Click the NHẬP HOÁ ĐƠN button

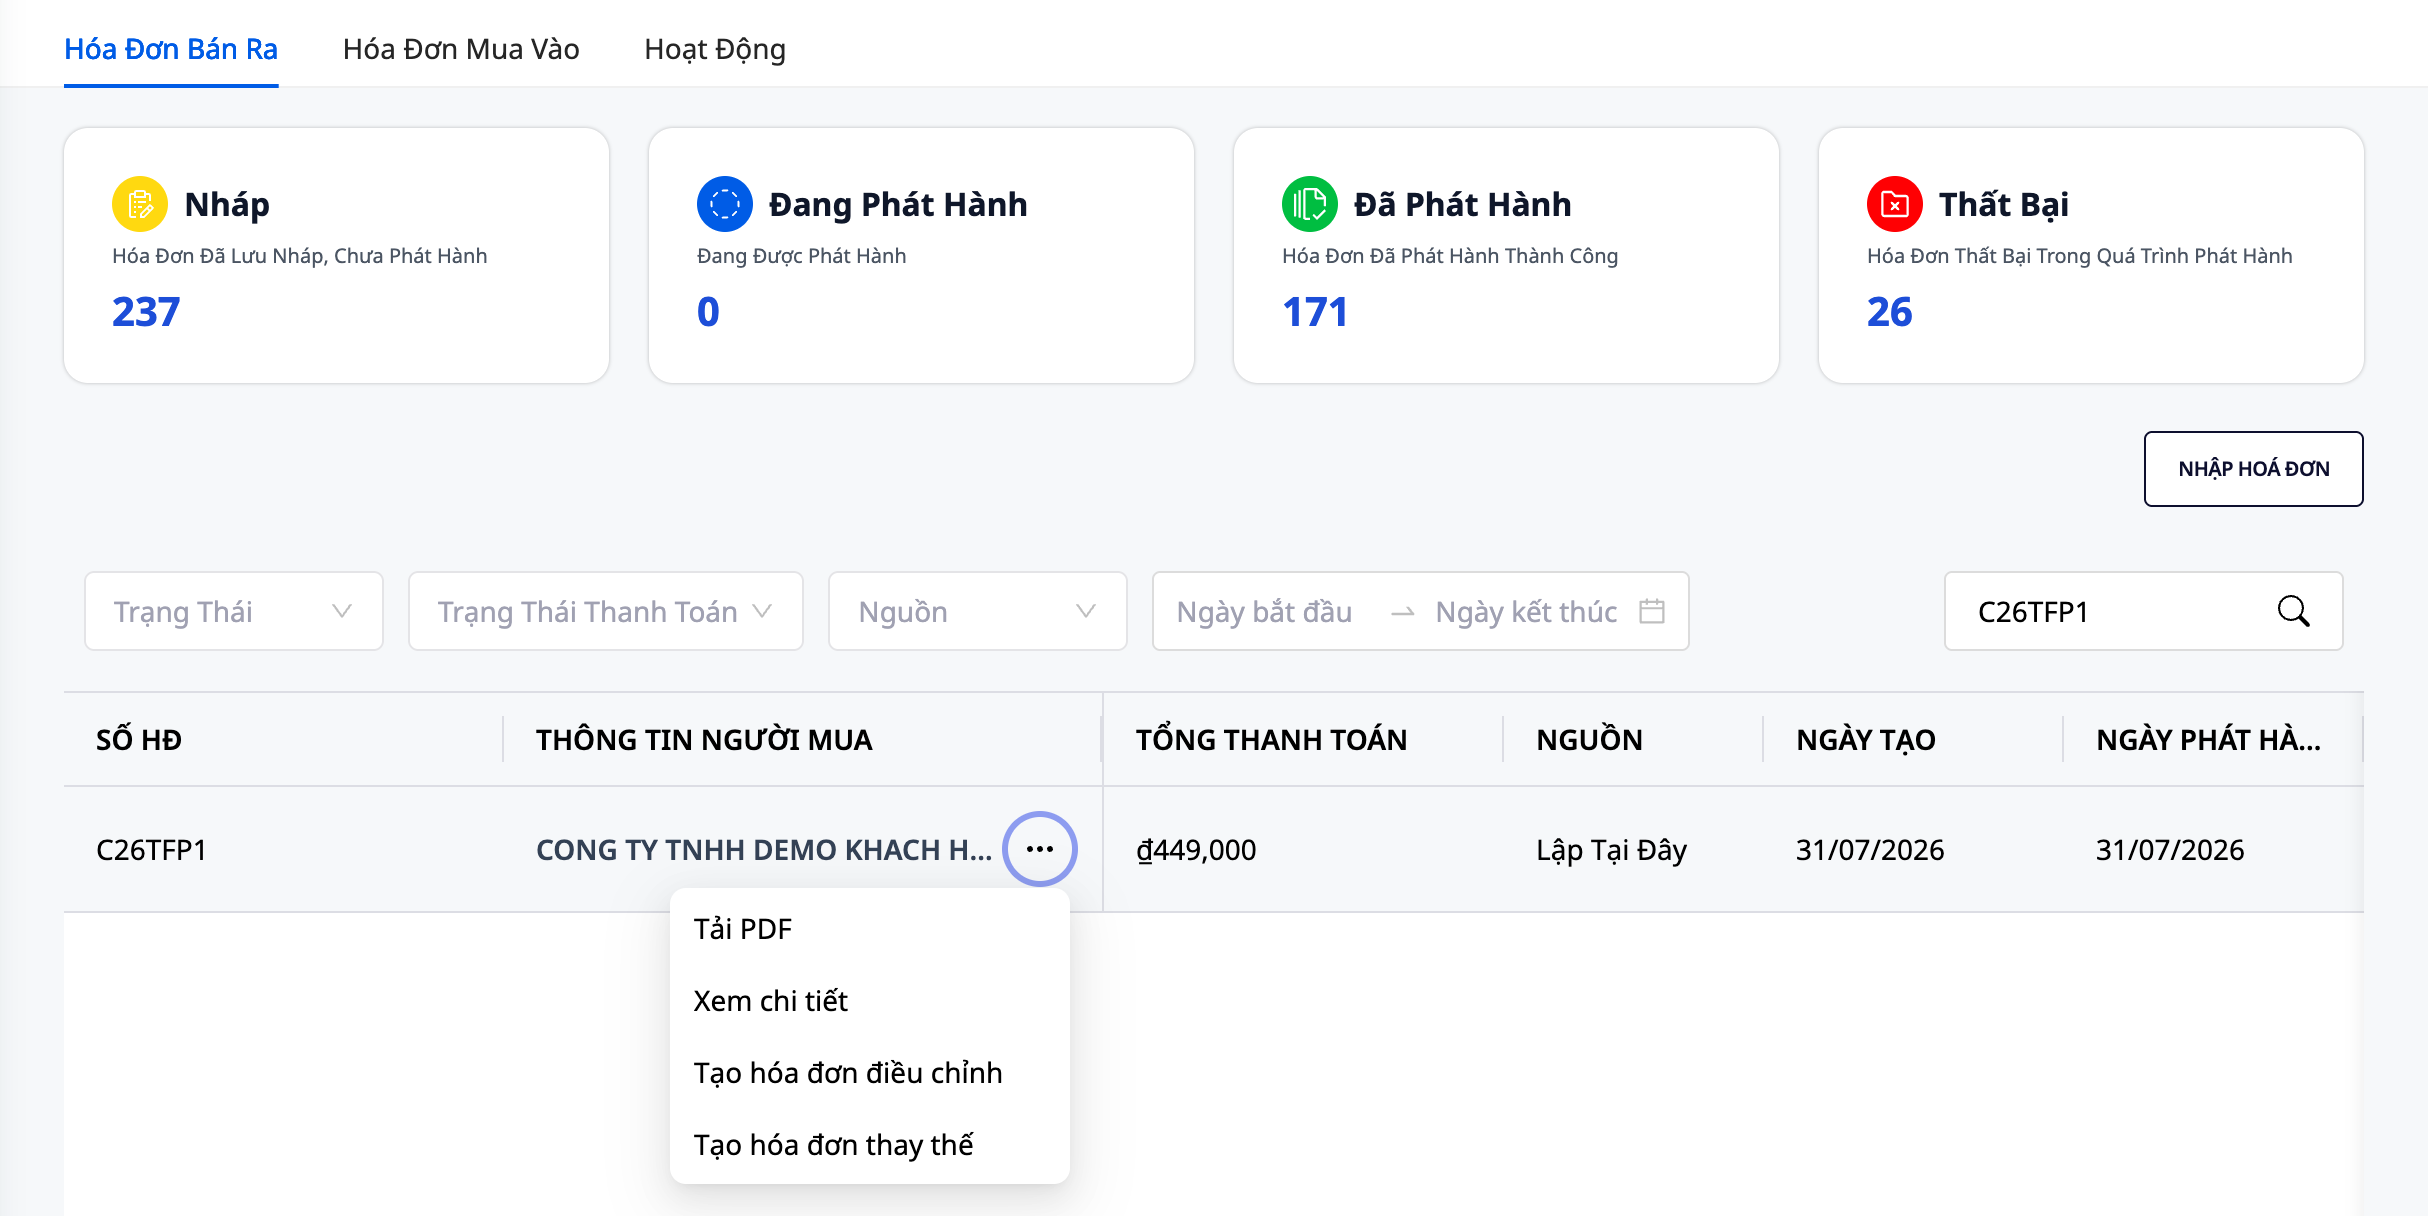coord(2254,469)
